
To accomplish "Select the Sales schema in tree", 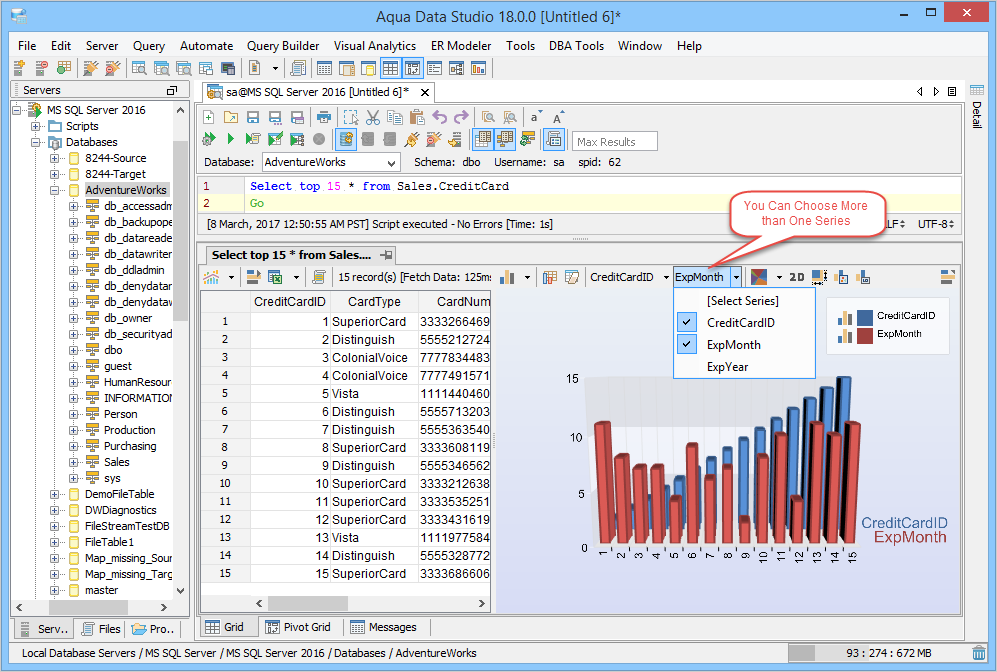I will pos(117,462).
